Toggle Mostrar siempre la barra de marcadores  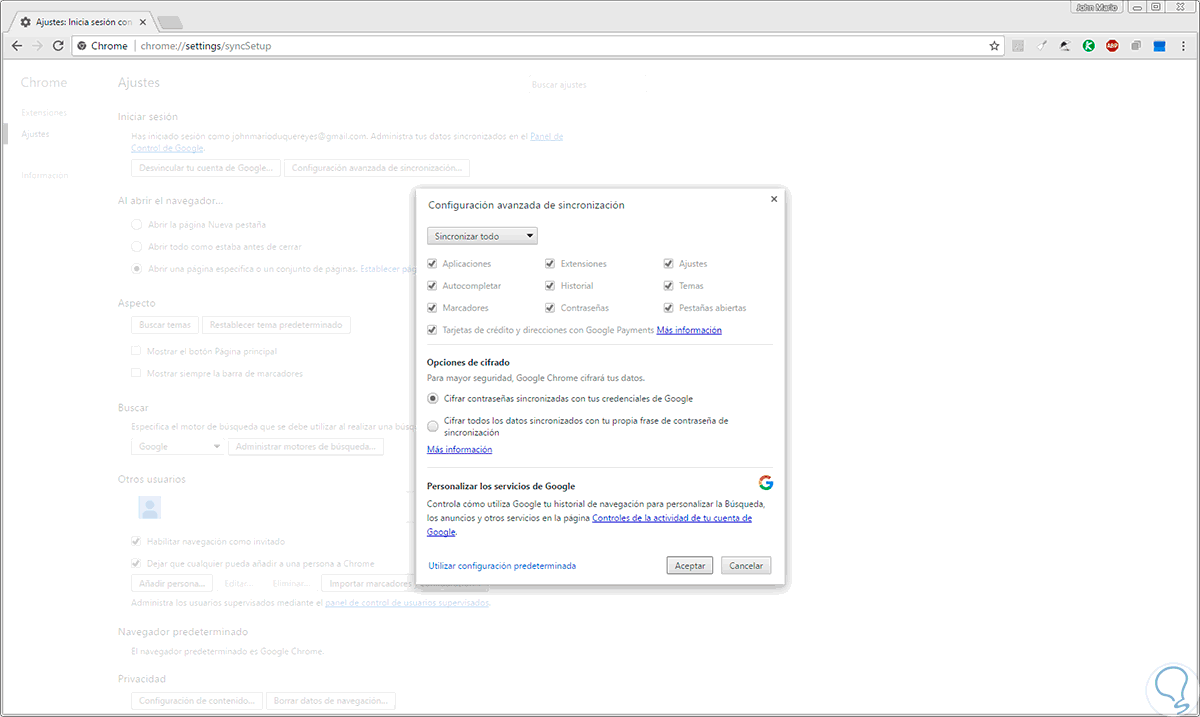137,374
